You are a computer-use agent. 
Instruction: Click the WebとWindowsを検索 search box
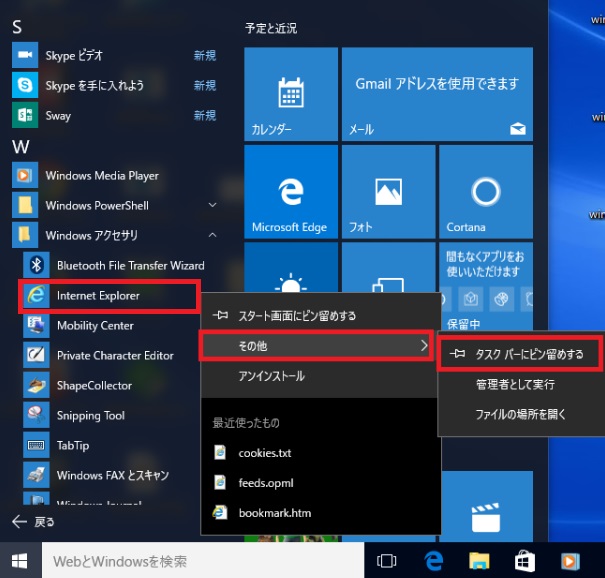203,561
